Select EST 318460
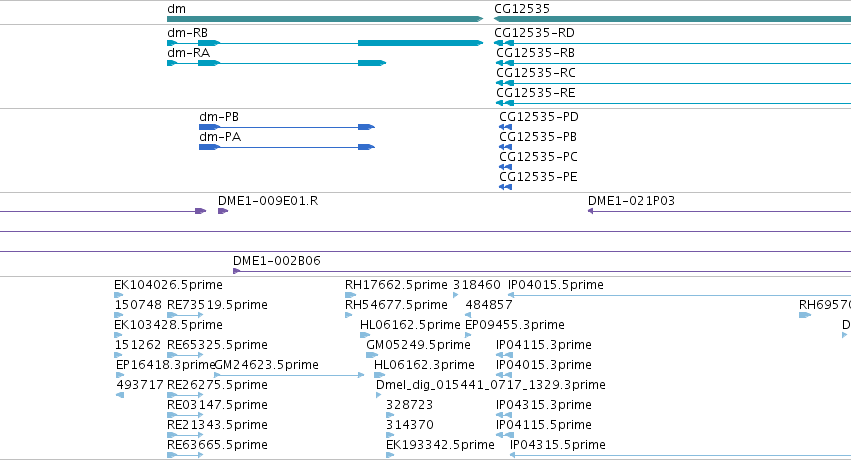The width and height of the screenshot is (851, 460). 477,285
